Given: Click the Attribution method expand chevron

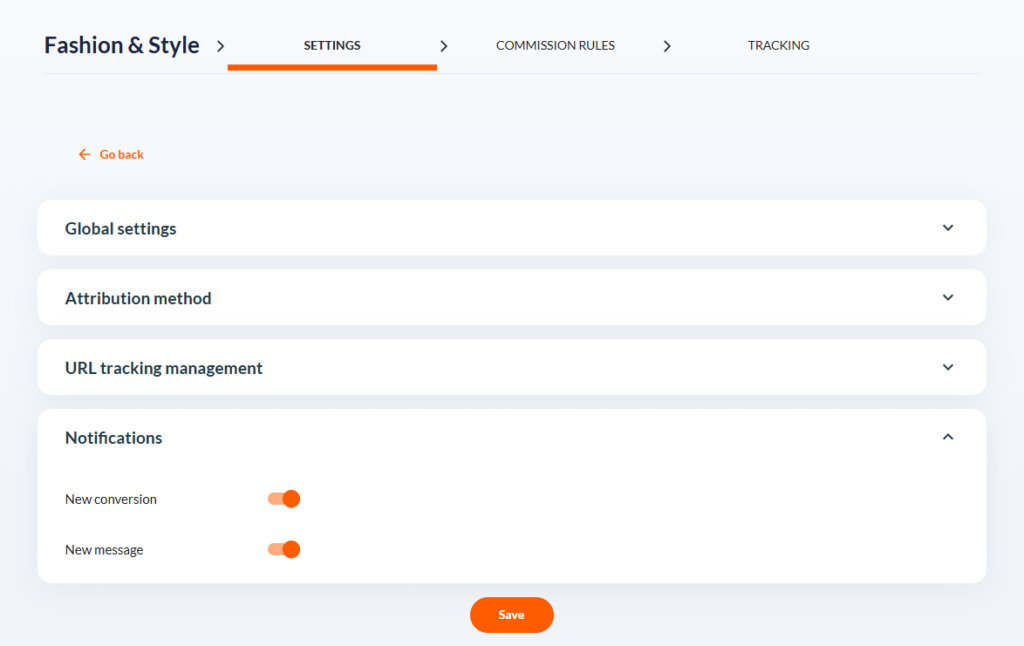Looking at the screenshot, I should 947,297.
